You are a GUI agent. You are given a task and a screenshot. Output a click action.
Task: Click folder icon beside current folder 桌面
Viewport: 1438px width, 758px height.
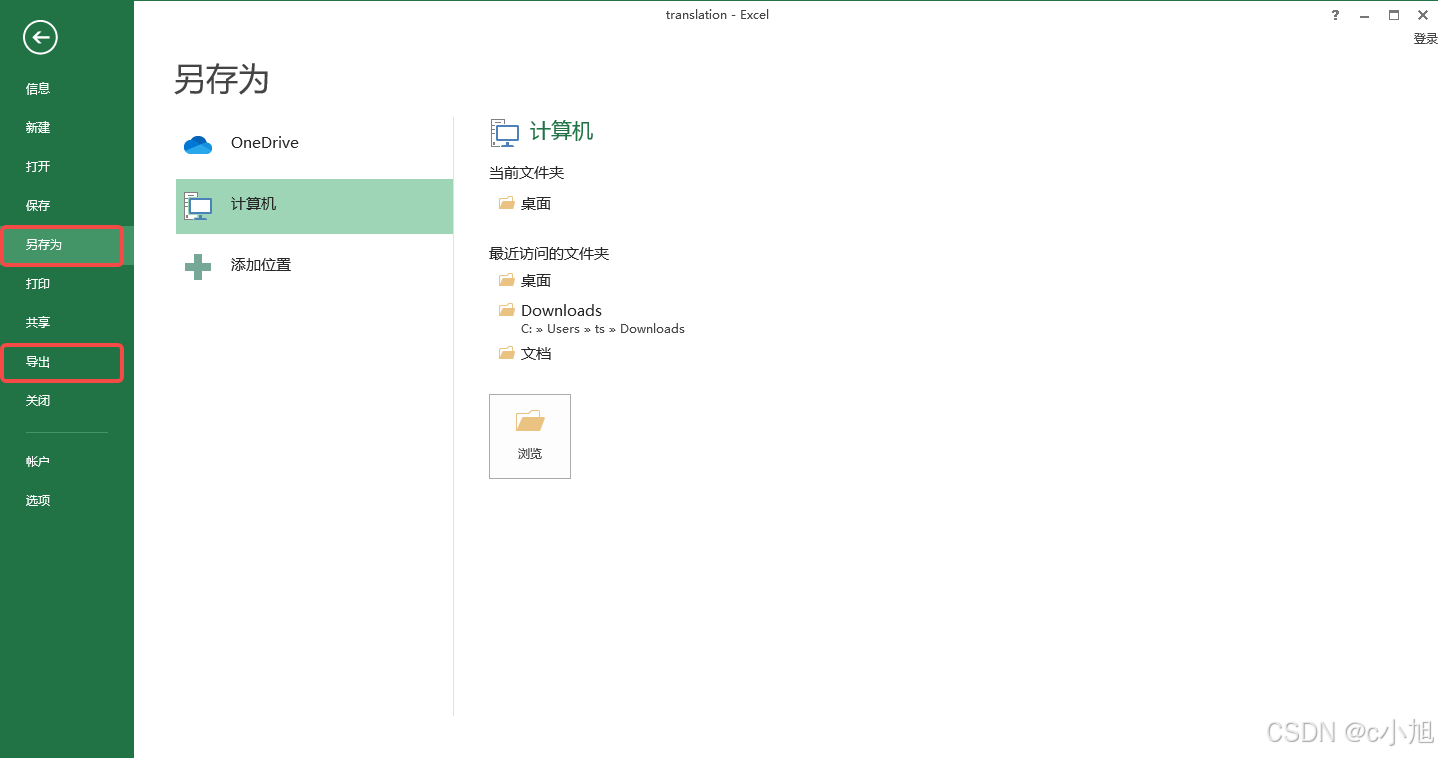[507, 203]
